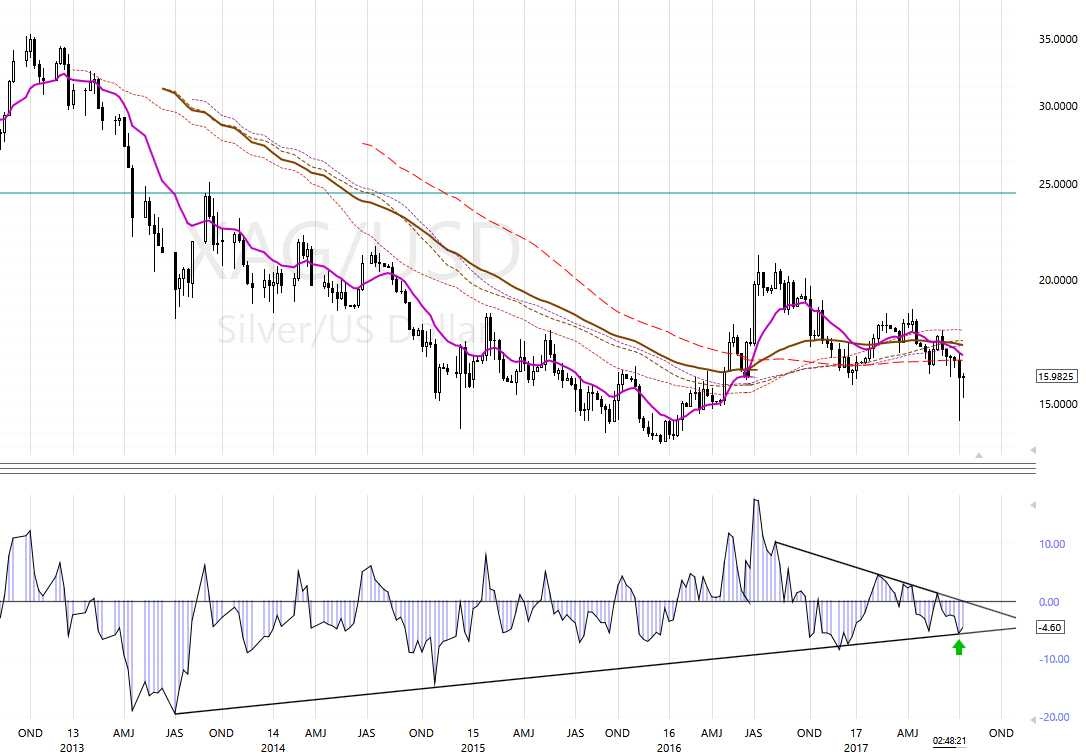The height and width of the screenshot is (755, 1086).
Task: Click the 35.0000 price scale label
Action: [1059, 40]
